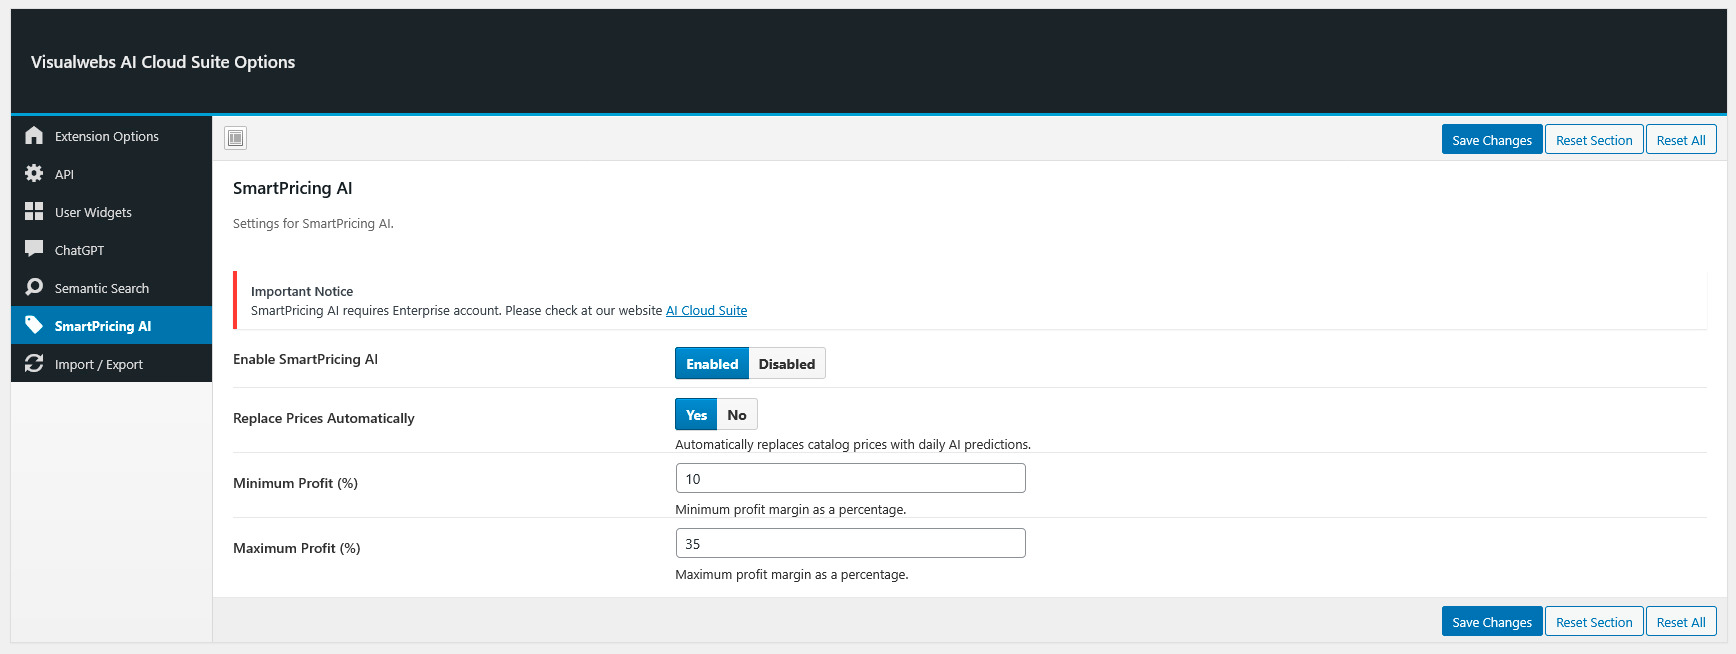Screen dimensions: 1736x654
Task: Click the top Reset Section button
Action: [x=1594, y=140]
